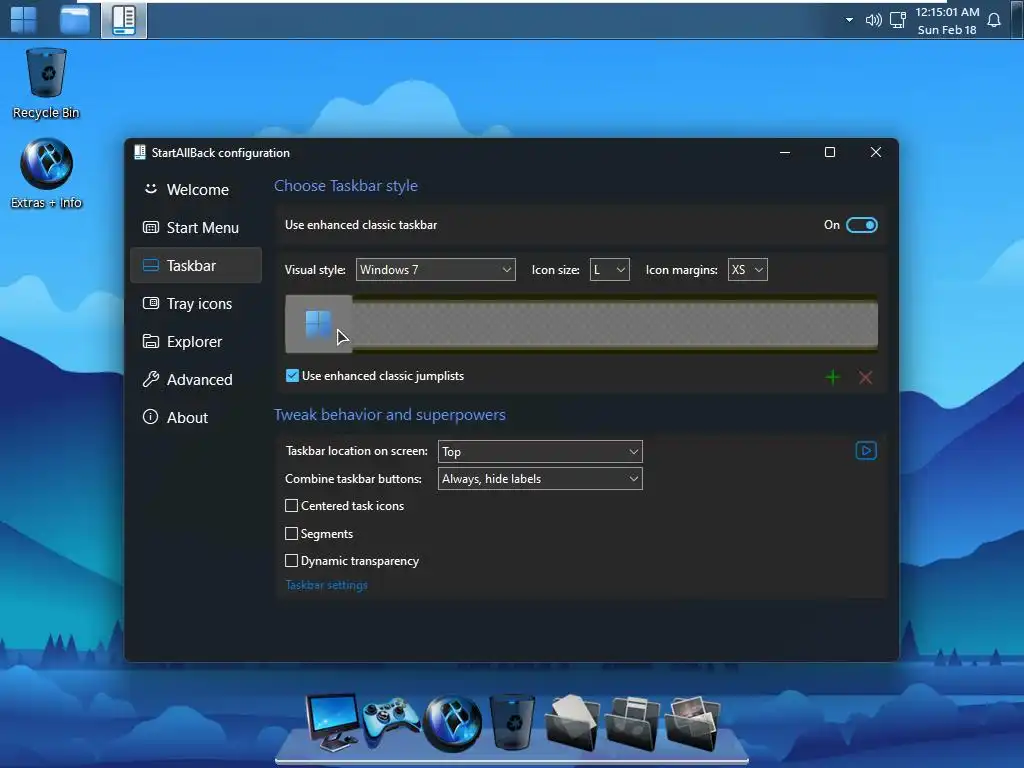Click the wrench icon beside Advanced
The width and height of the screenshot is (1024, 768).
tap(151, 379)
